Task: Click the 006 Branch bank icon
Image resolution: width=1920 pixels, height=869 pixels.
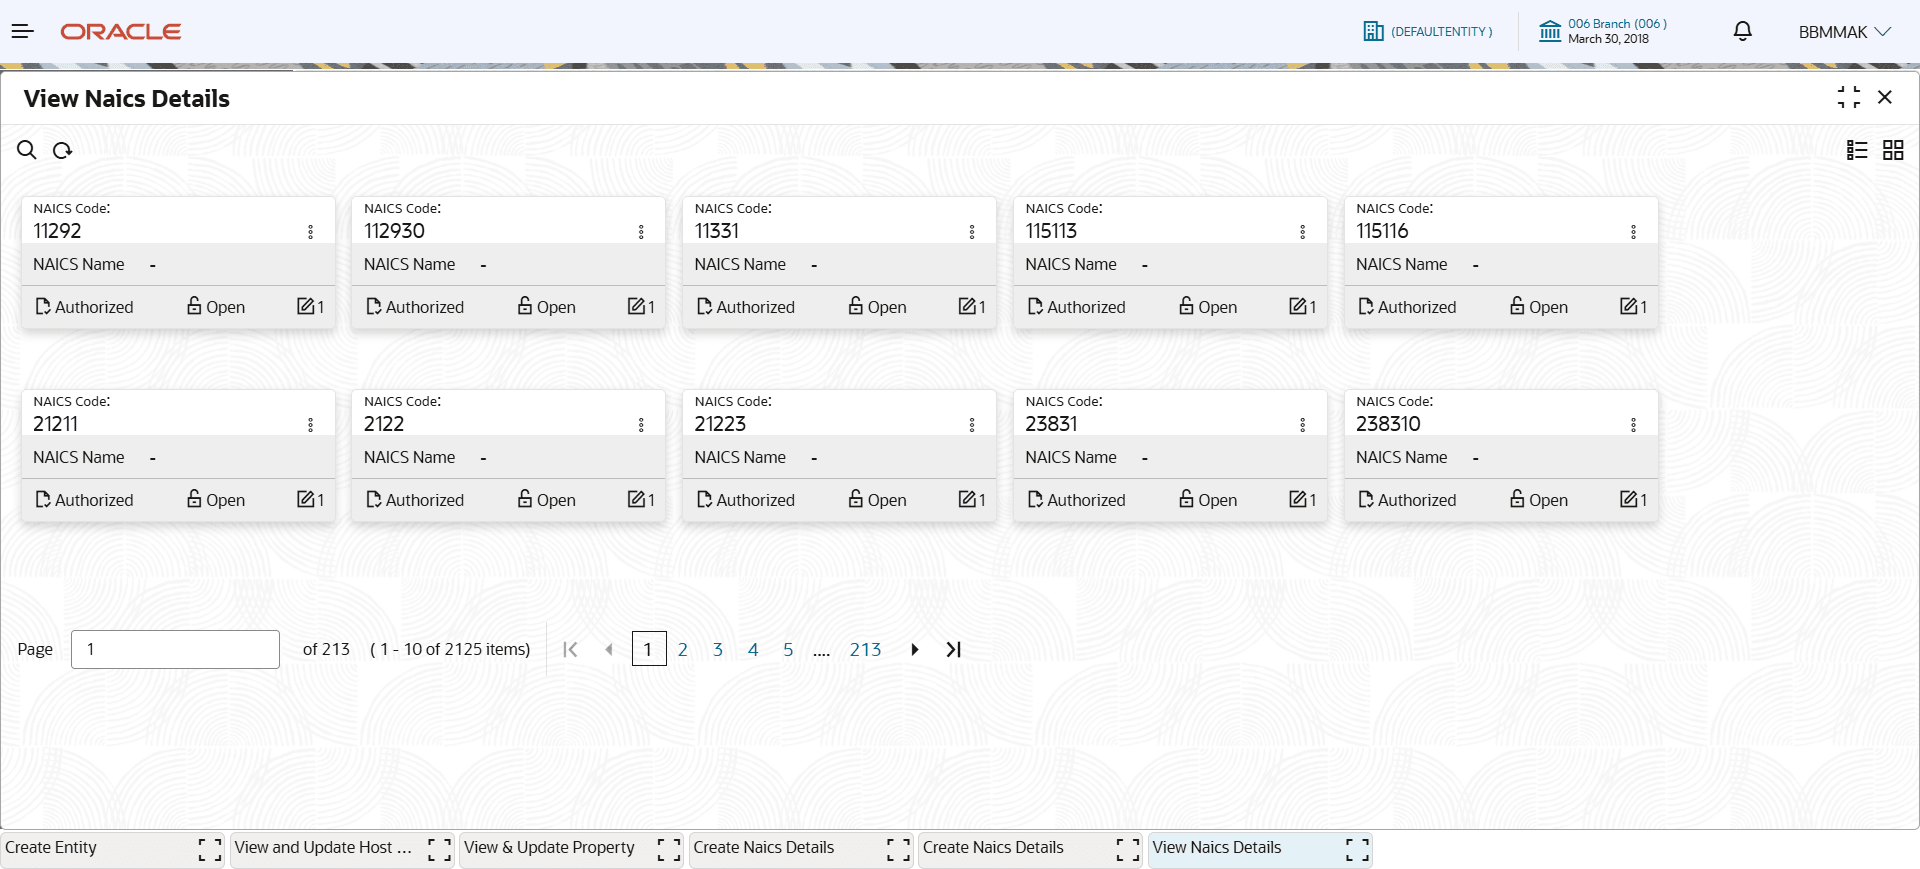Action: tap(1550, 32)
